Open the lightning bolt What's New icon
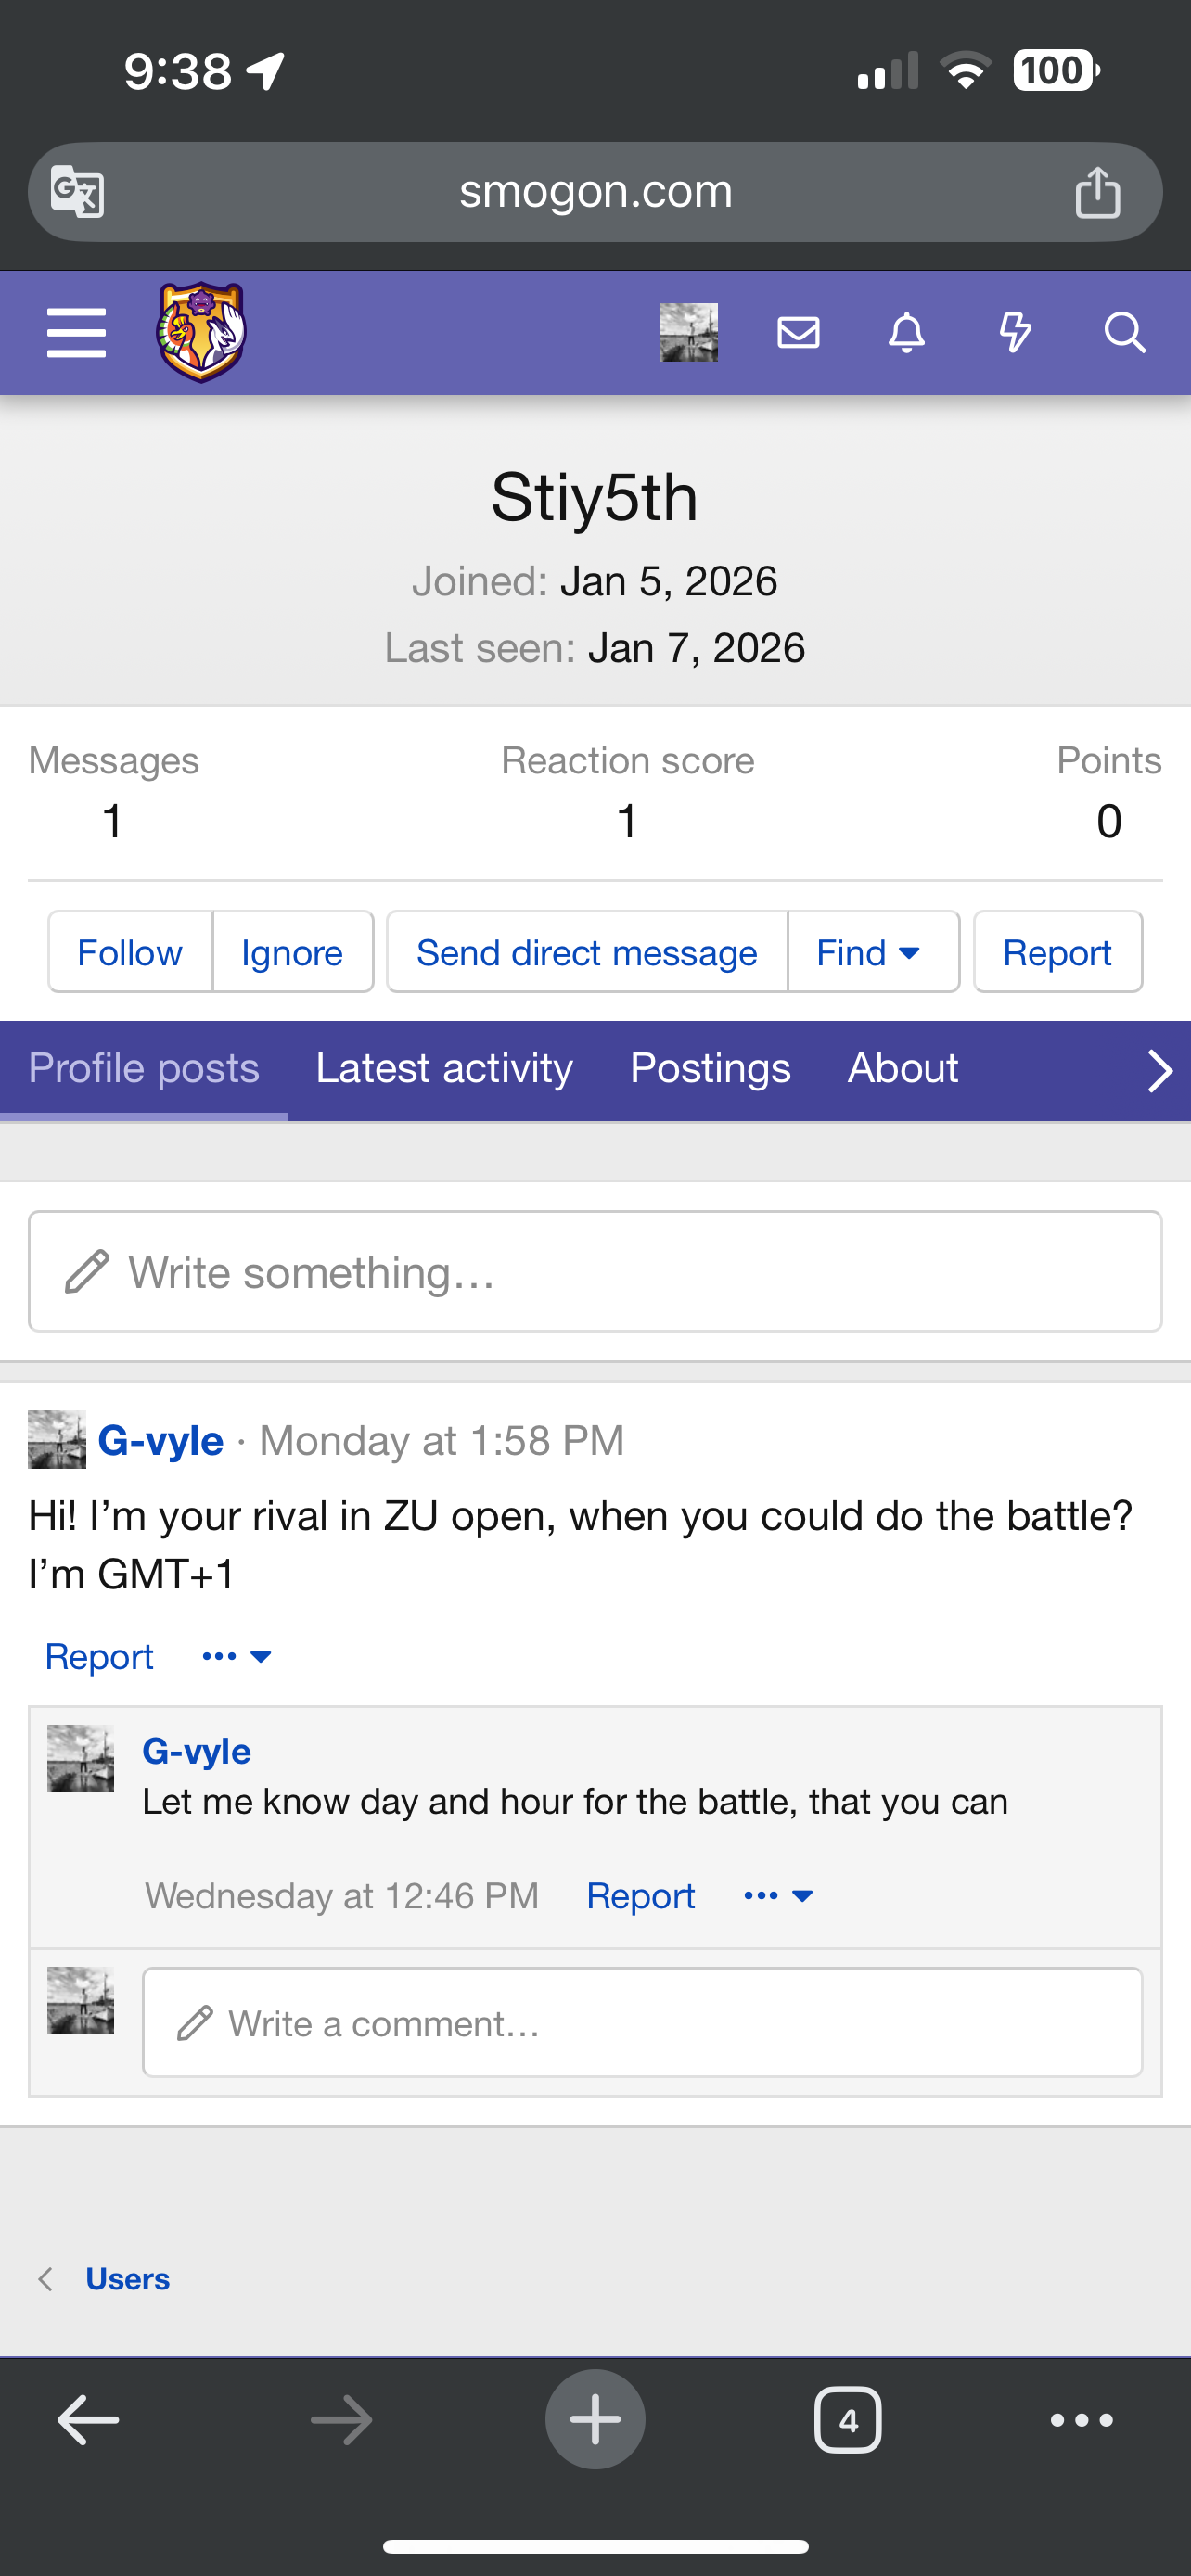This screenshot has width=1191, height=2576. click(1015, 332)
